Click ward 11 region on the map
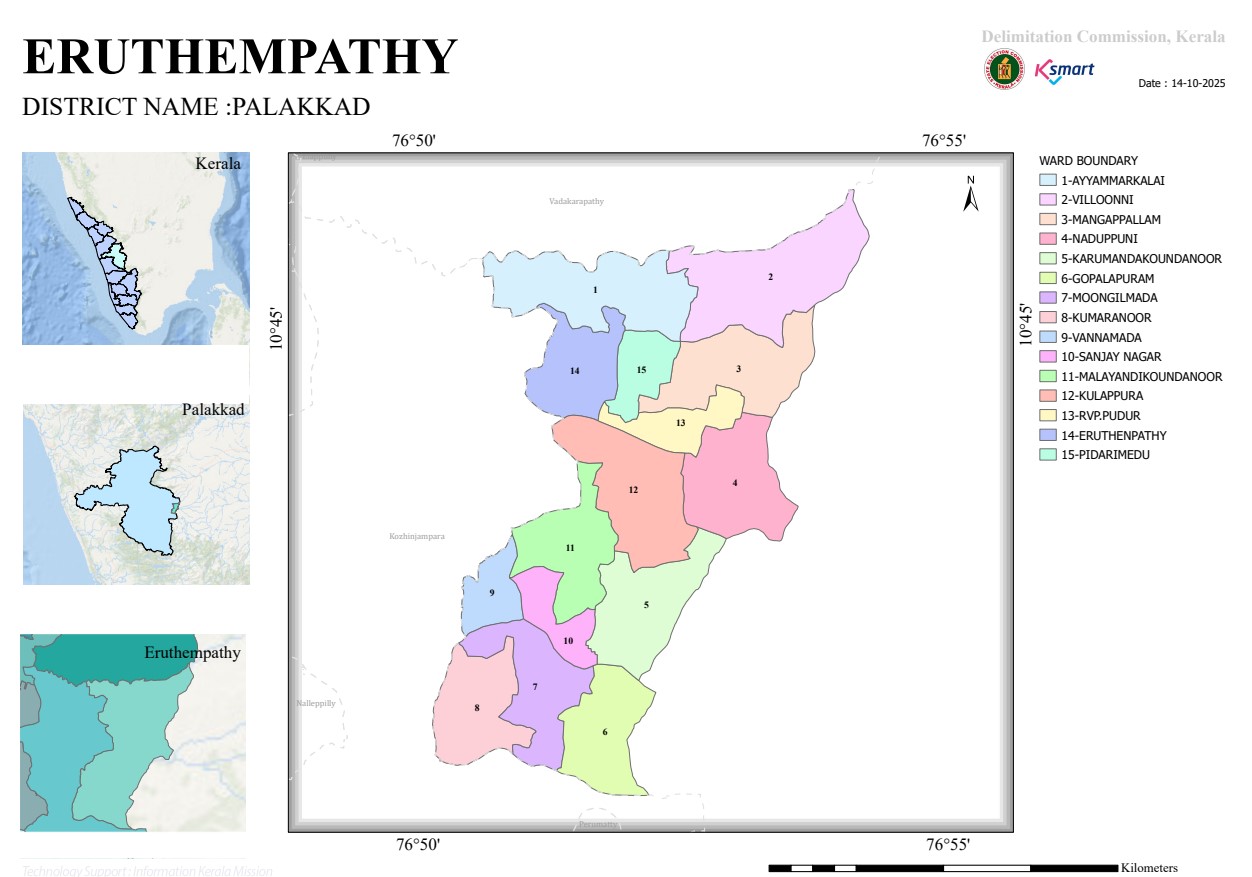 click(x=570, y=548)
